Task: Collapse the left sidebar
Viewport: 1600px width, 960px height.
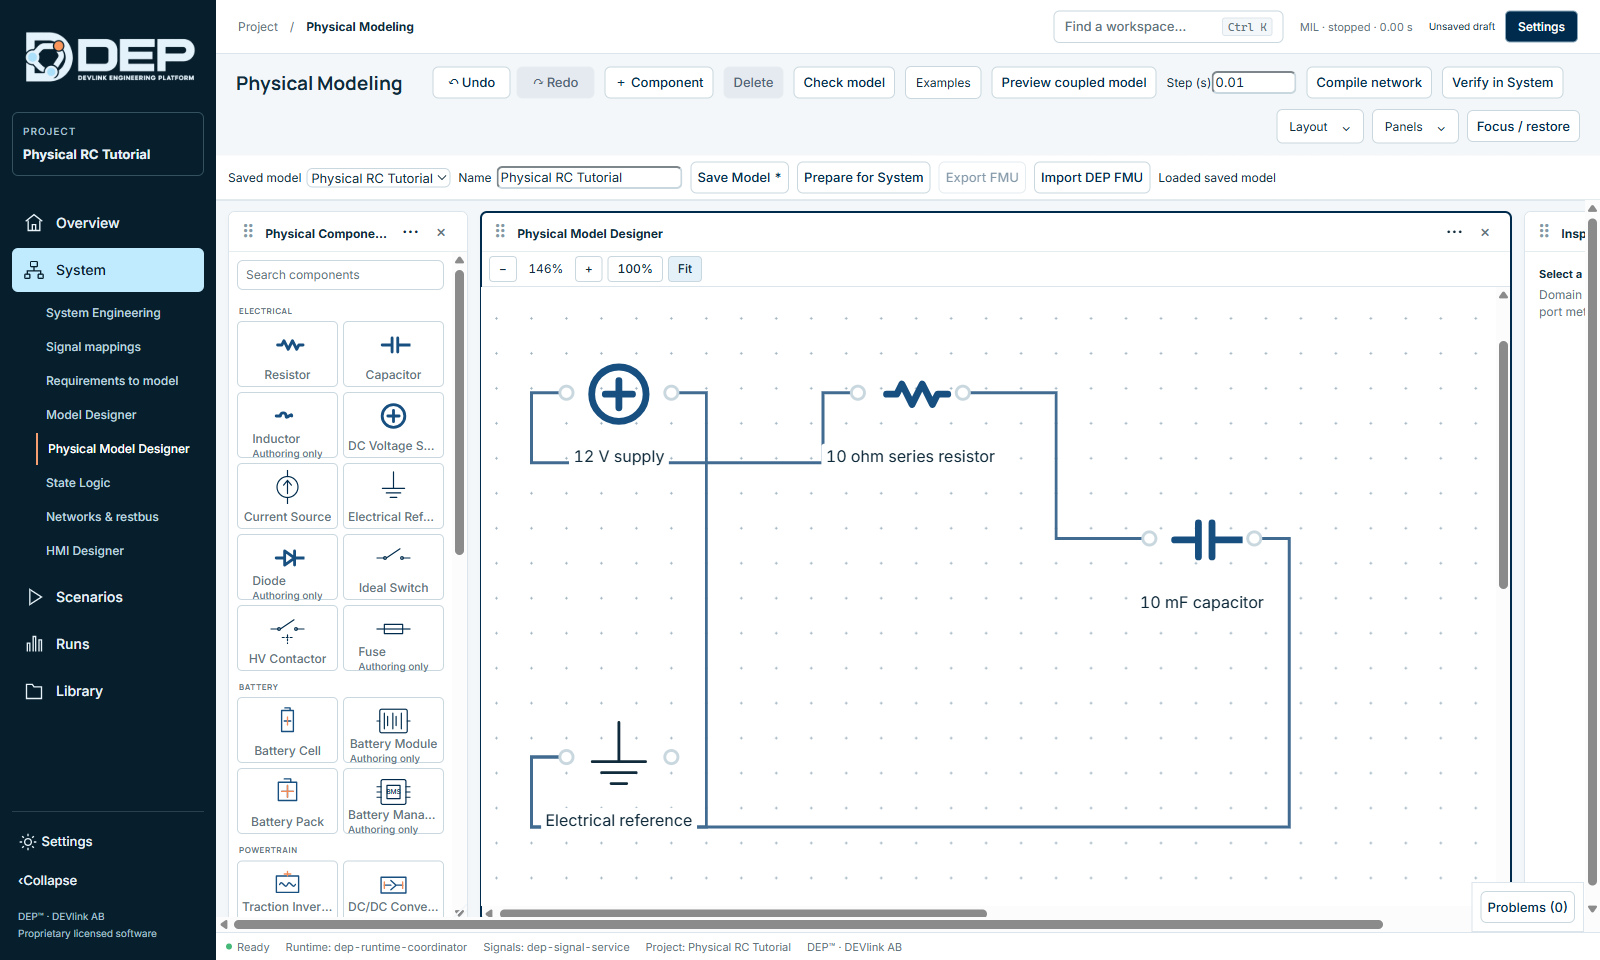Action: (x=48, y=881)
